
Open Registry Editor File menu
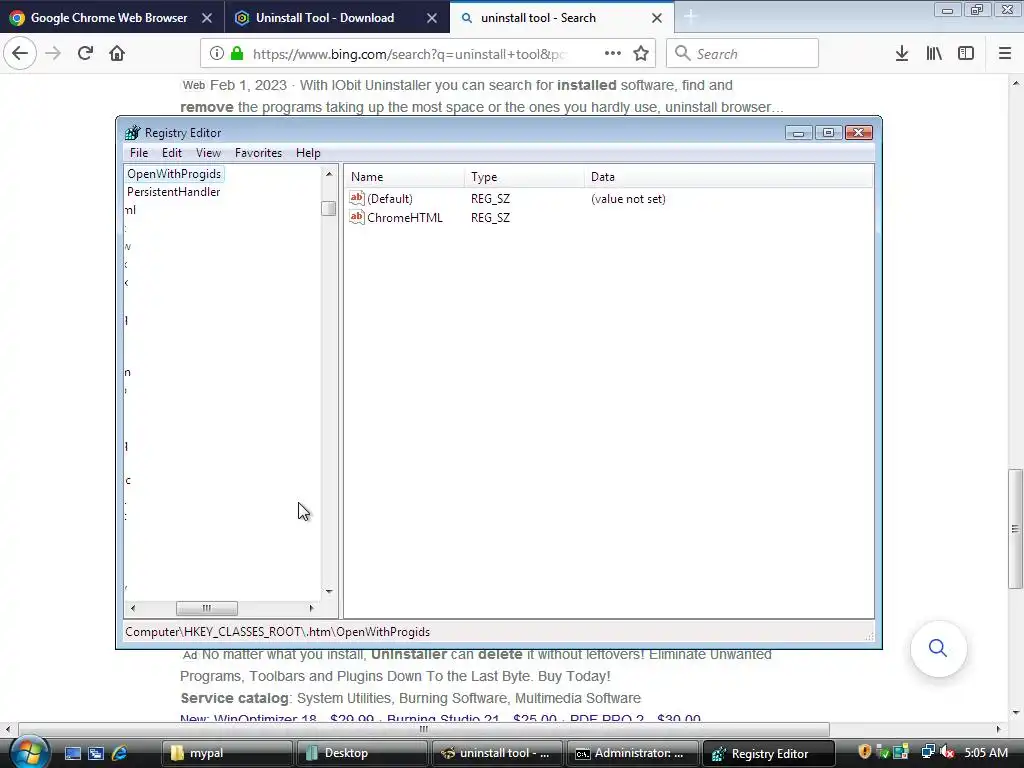[x=138, y=153]
